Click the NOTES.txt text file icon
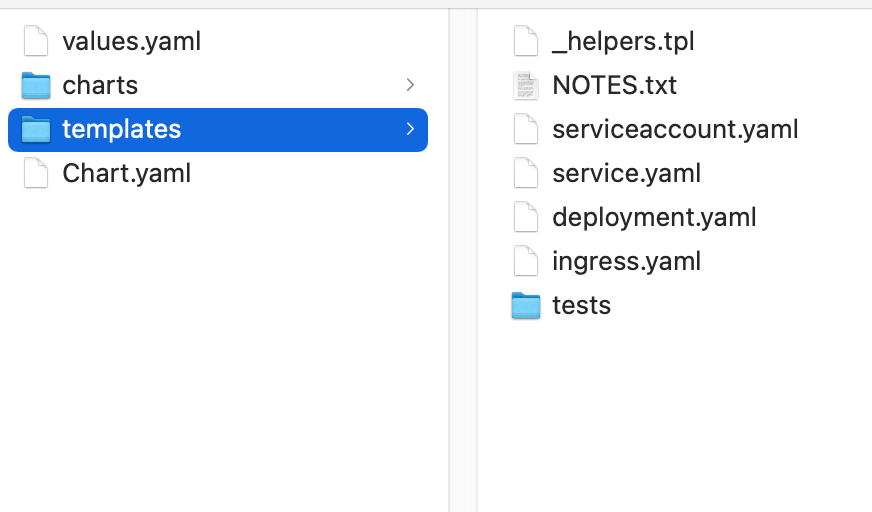 526,86
